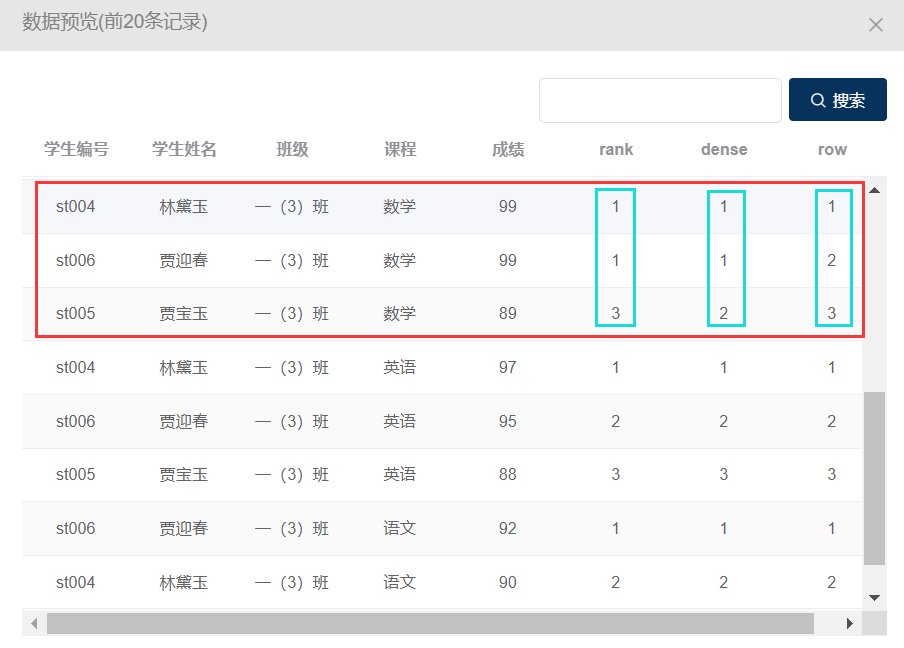Click score 89 in 贾宝玉 数学 row

(507, 313)
